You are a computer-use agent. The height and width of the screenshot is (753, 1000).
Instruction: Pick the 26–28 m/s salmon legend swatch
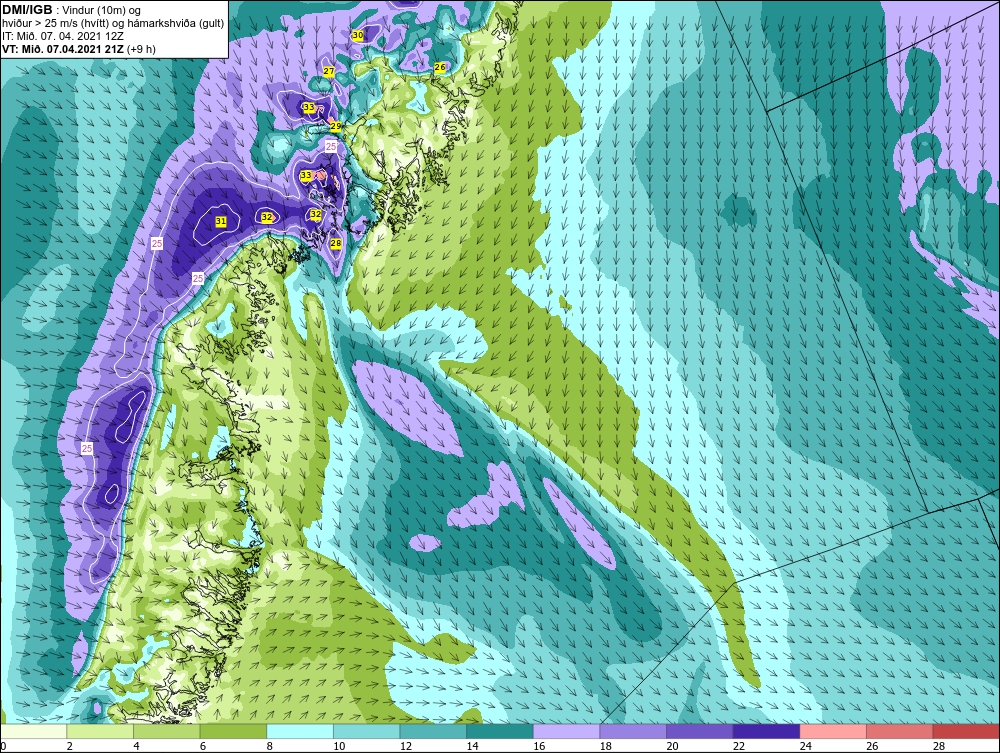point(899,731)
